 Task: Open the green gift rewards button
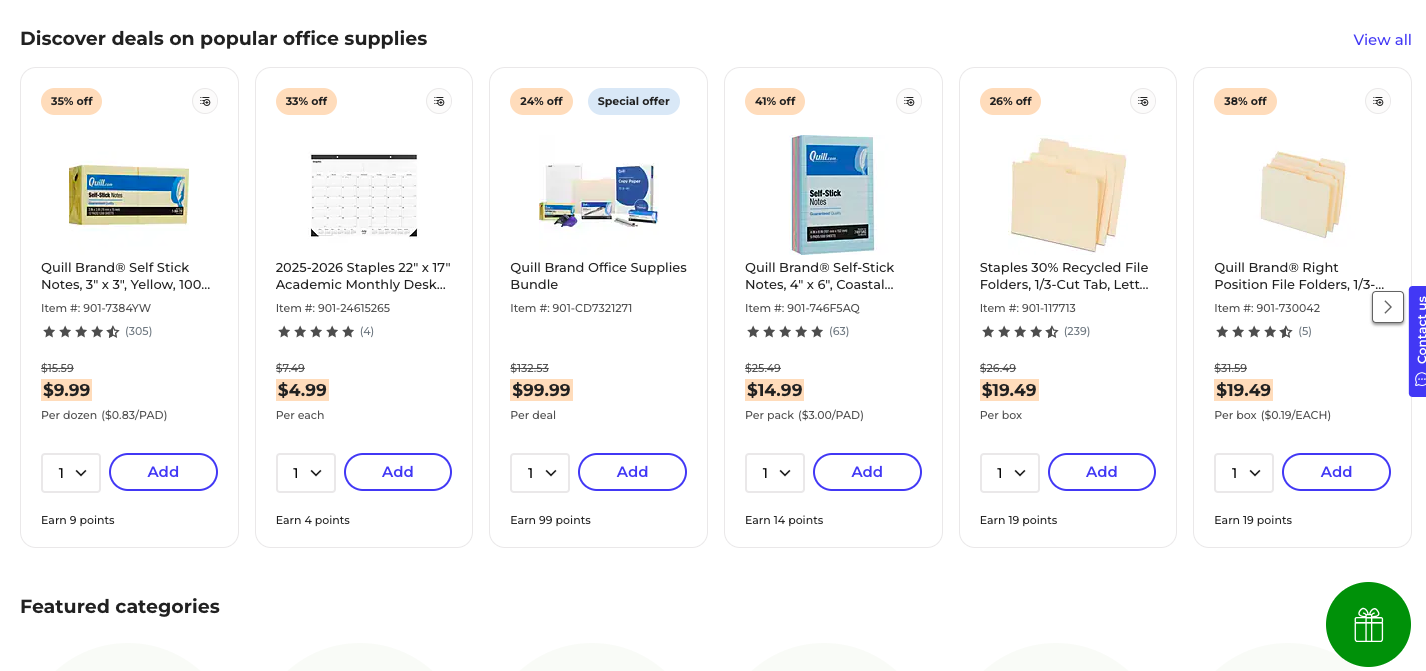[x=1367, y=624]
